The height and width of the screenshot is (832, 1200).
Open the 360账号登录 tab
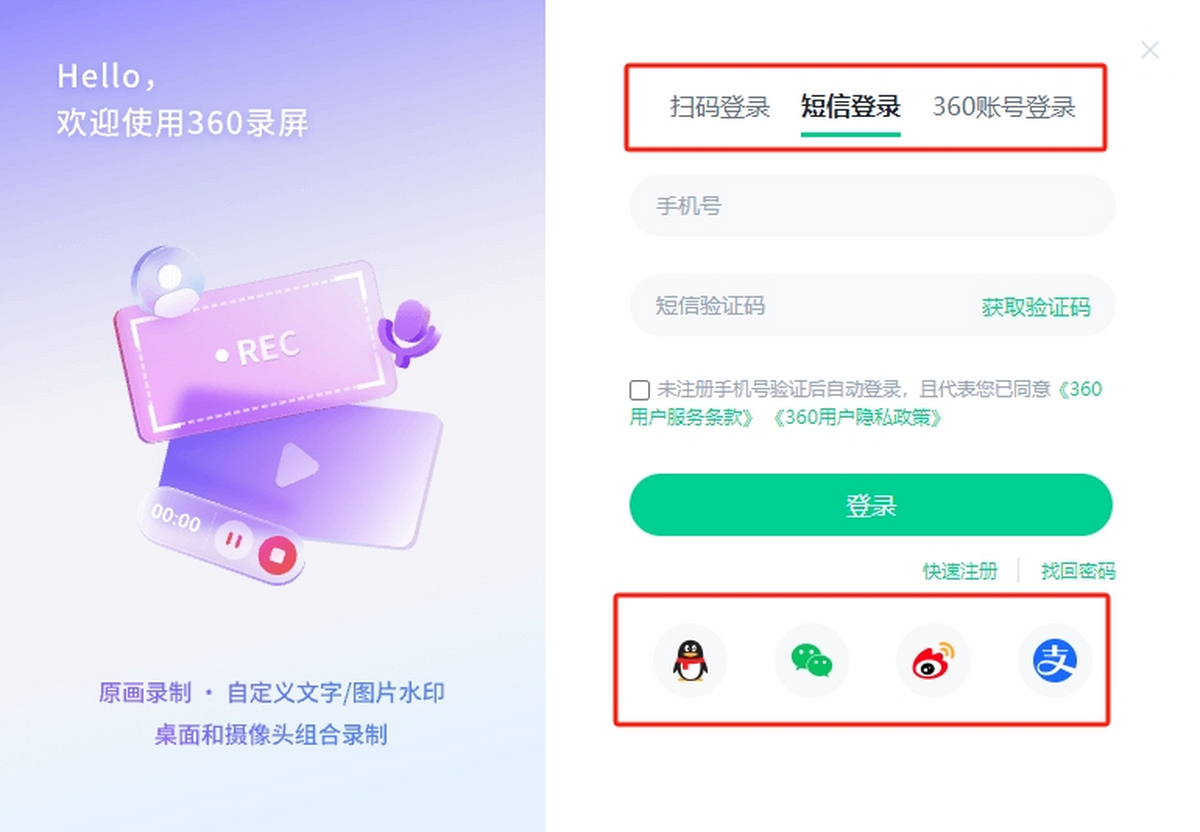[1004, 107]
